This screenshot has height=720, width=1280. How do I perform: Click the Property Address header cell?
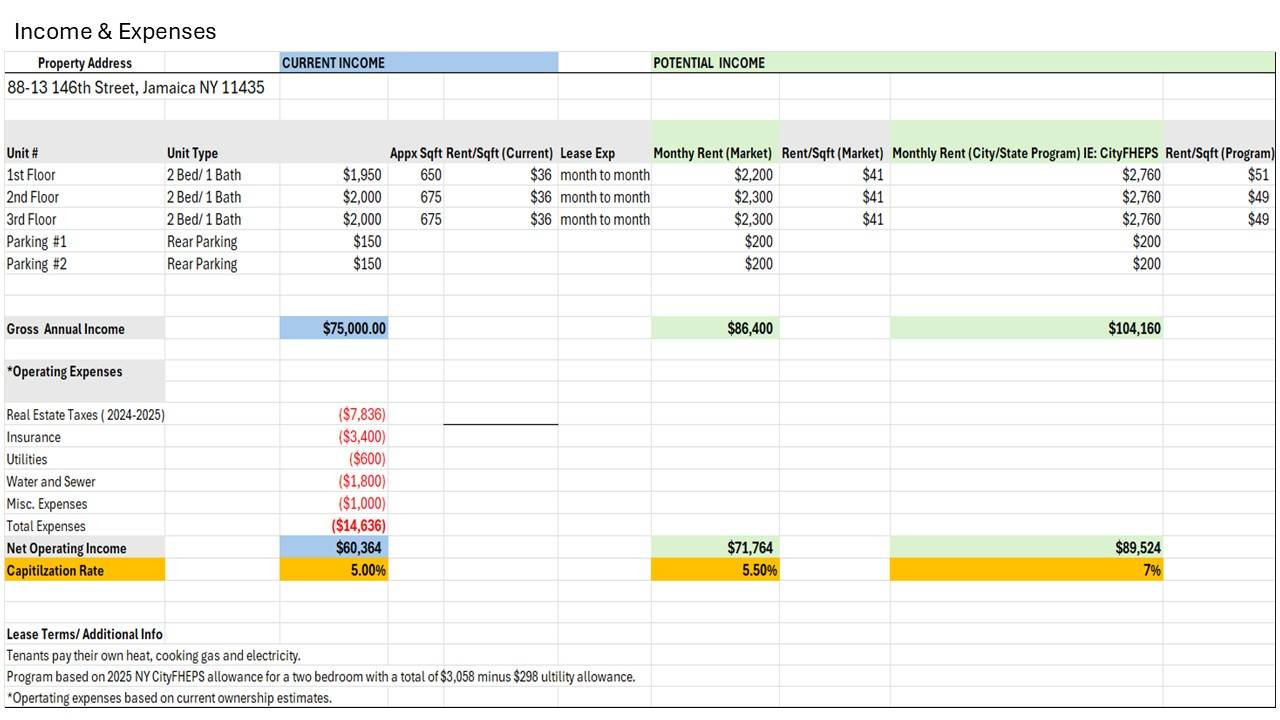pos(85,63)
